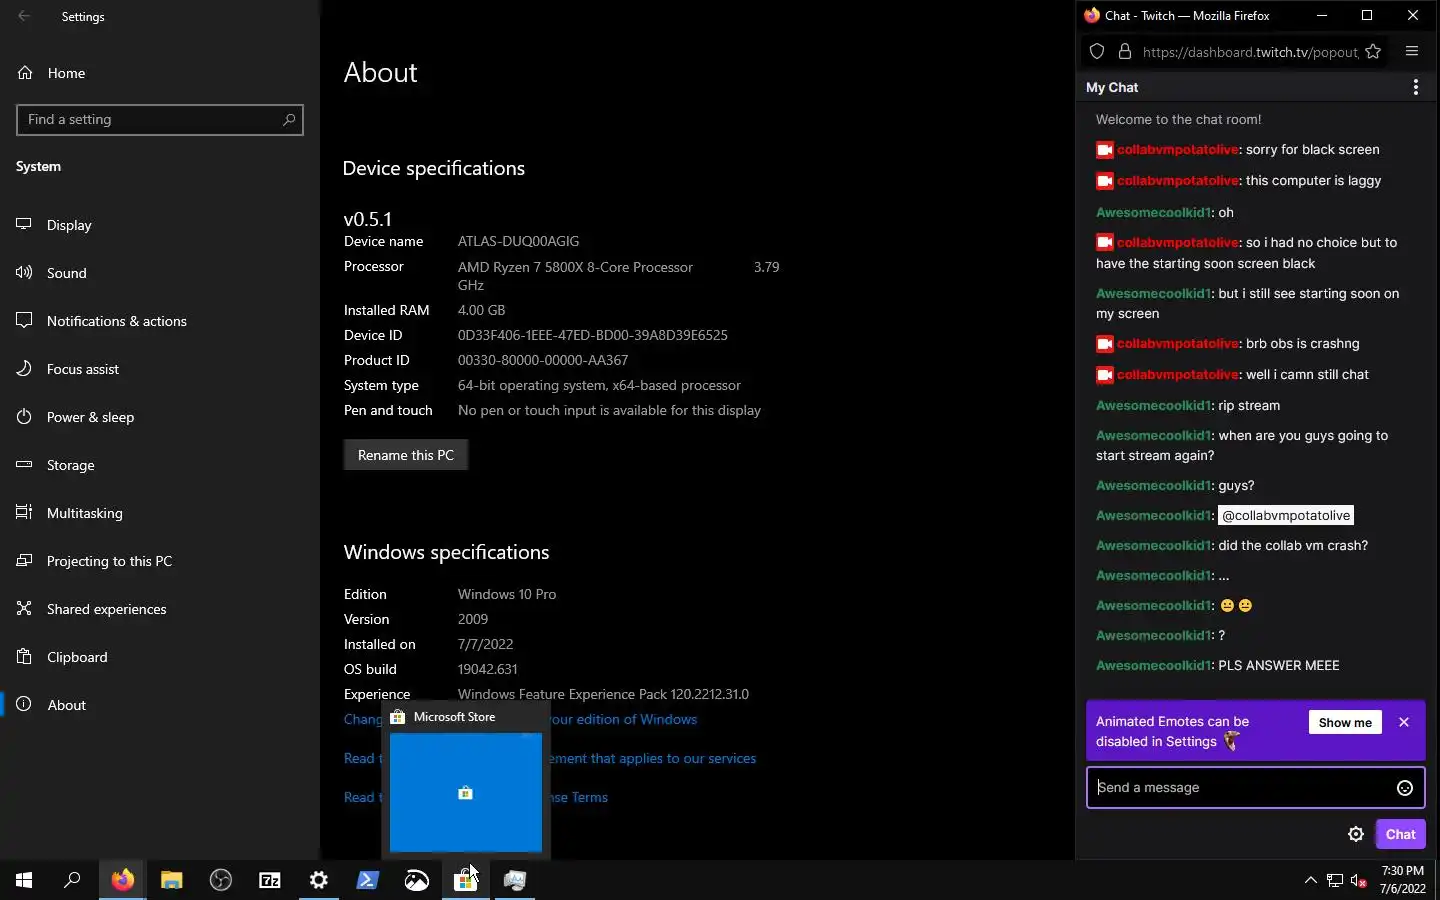The image size is (1440, 900).
Task: Click the license Terms link
Action: (579, 797)
